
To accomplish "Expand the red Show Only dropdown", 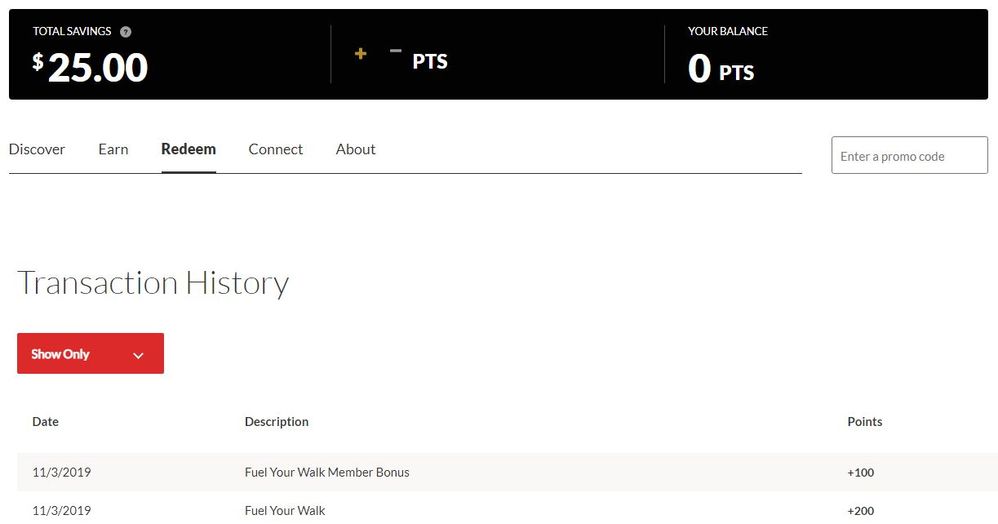I will pos(90,354).
